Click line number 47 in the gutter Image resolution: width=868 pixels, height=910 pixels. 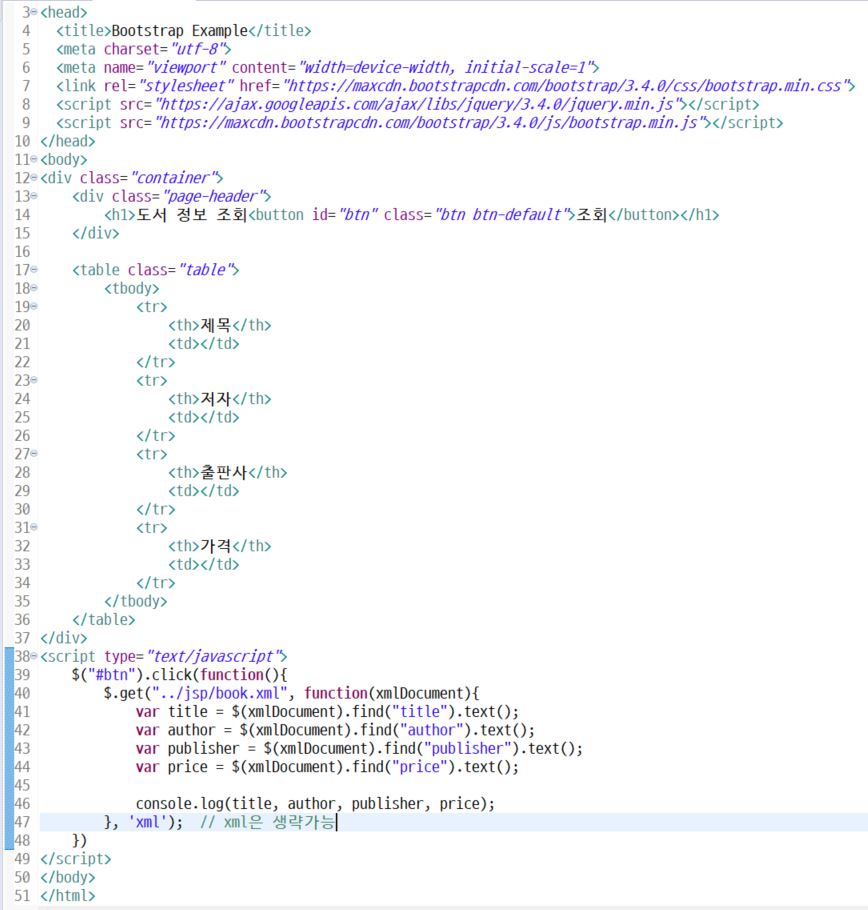coord(22,822)
